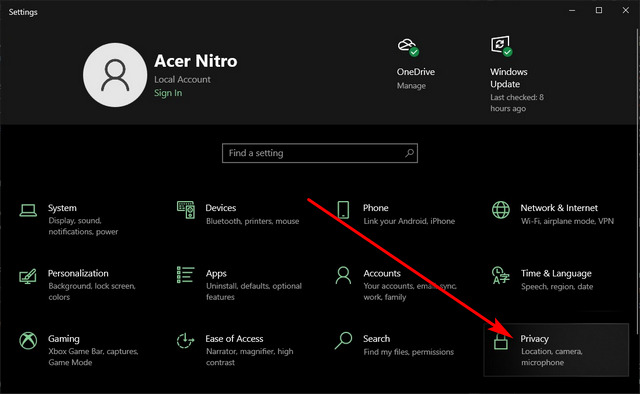Click 'Wi-Fi, airplane mode, VPN' description
Screen dimensions: 640x394
point(567,221)
